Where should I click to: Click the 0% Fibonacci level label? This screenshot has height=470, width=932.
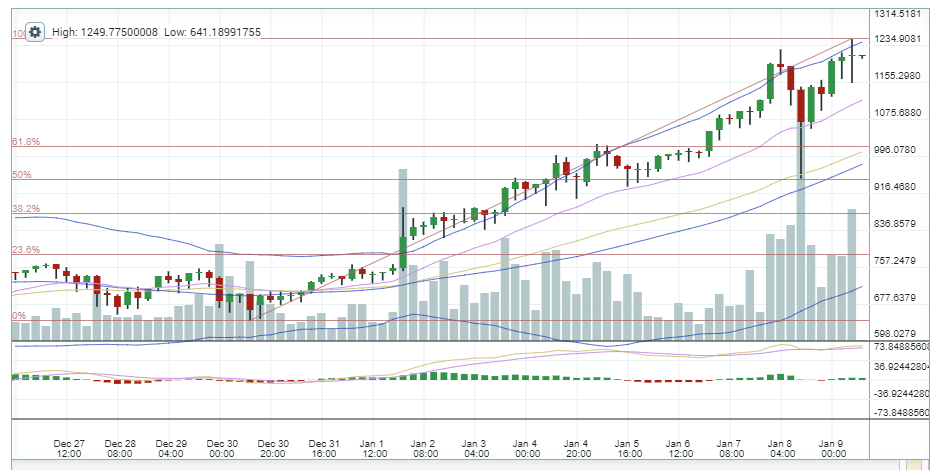point(19,316)
